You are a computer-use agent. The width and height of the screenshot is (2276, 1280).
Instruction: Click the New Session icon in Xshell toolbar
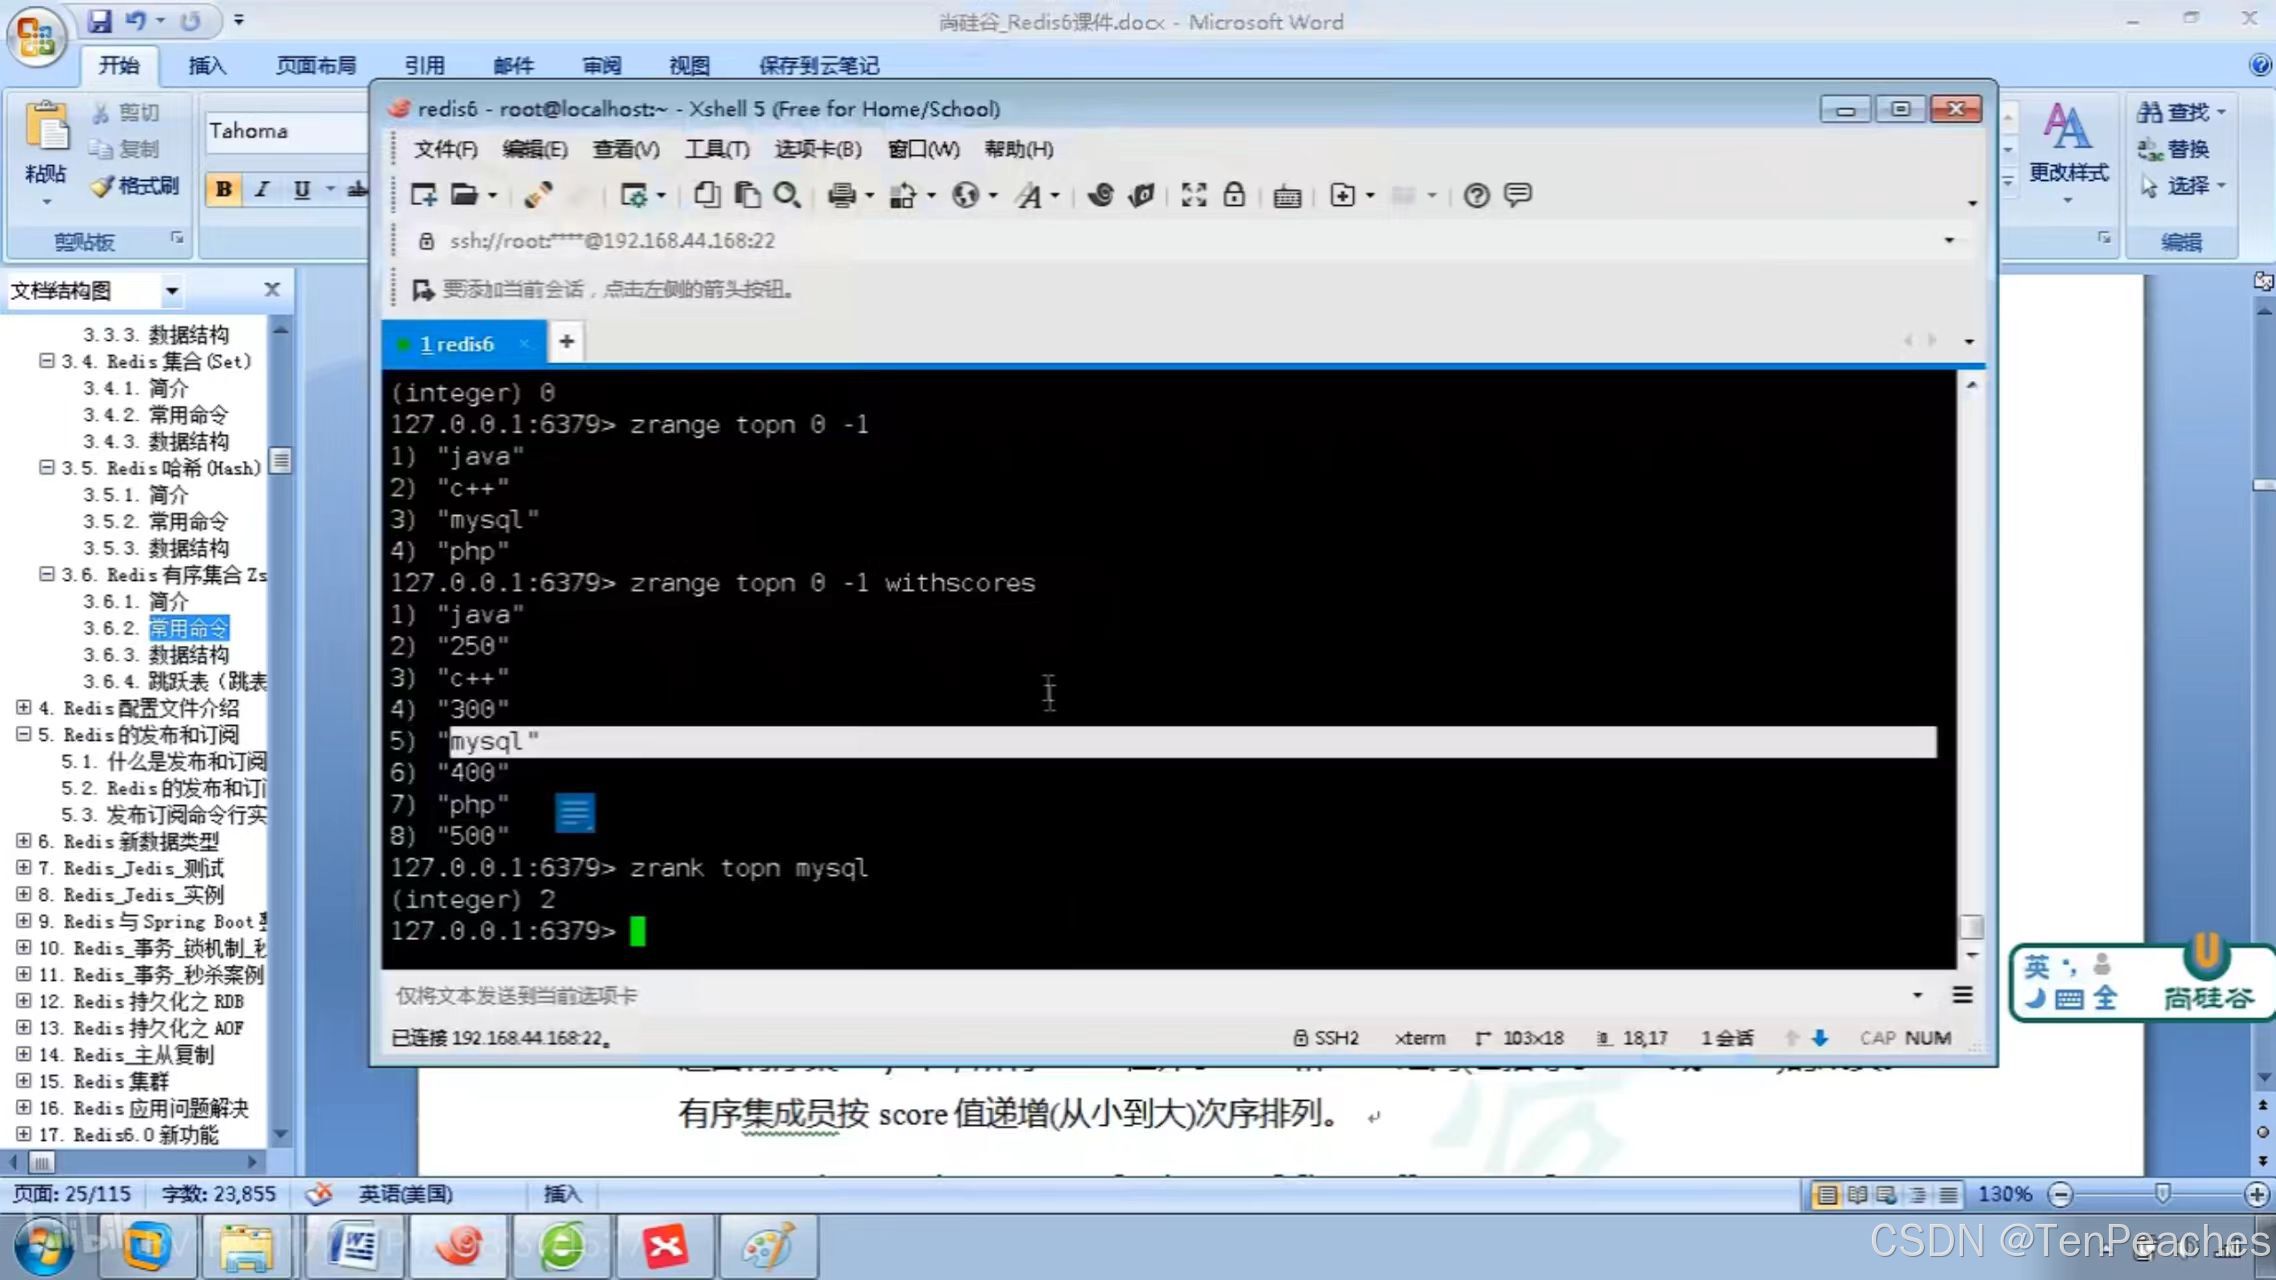[x=423, y=195]
